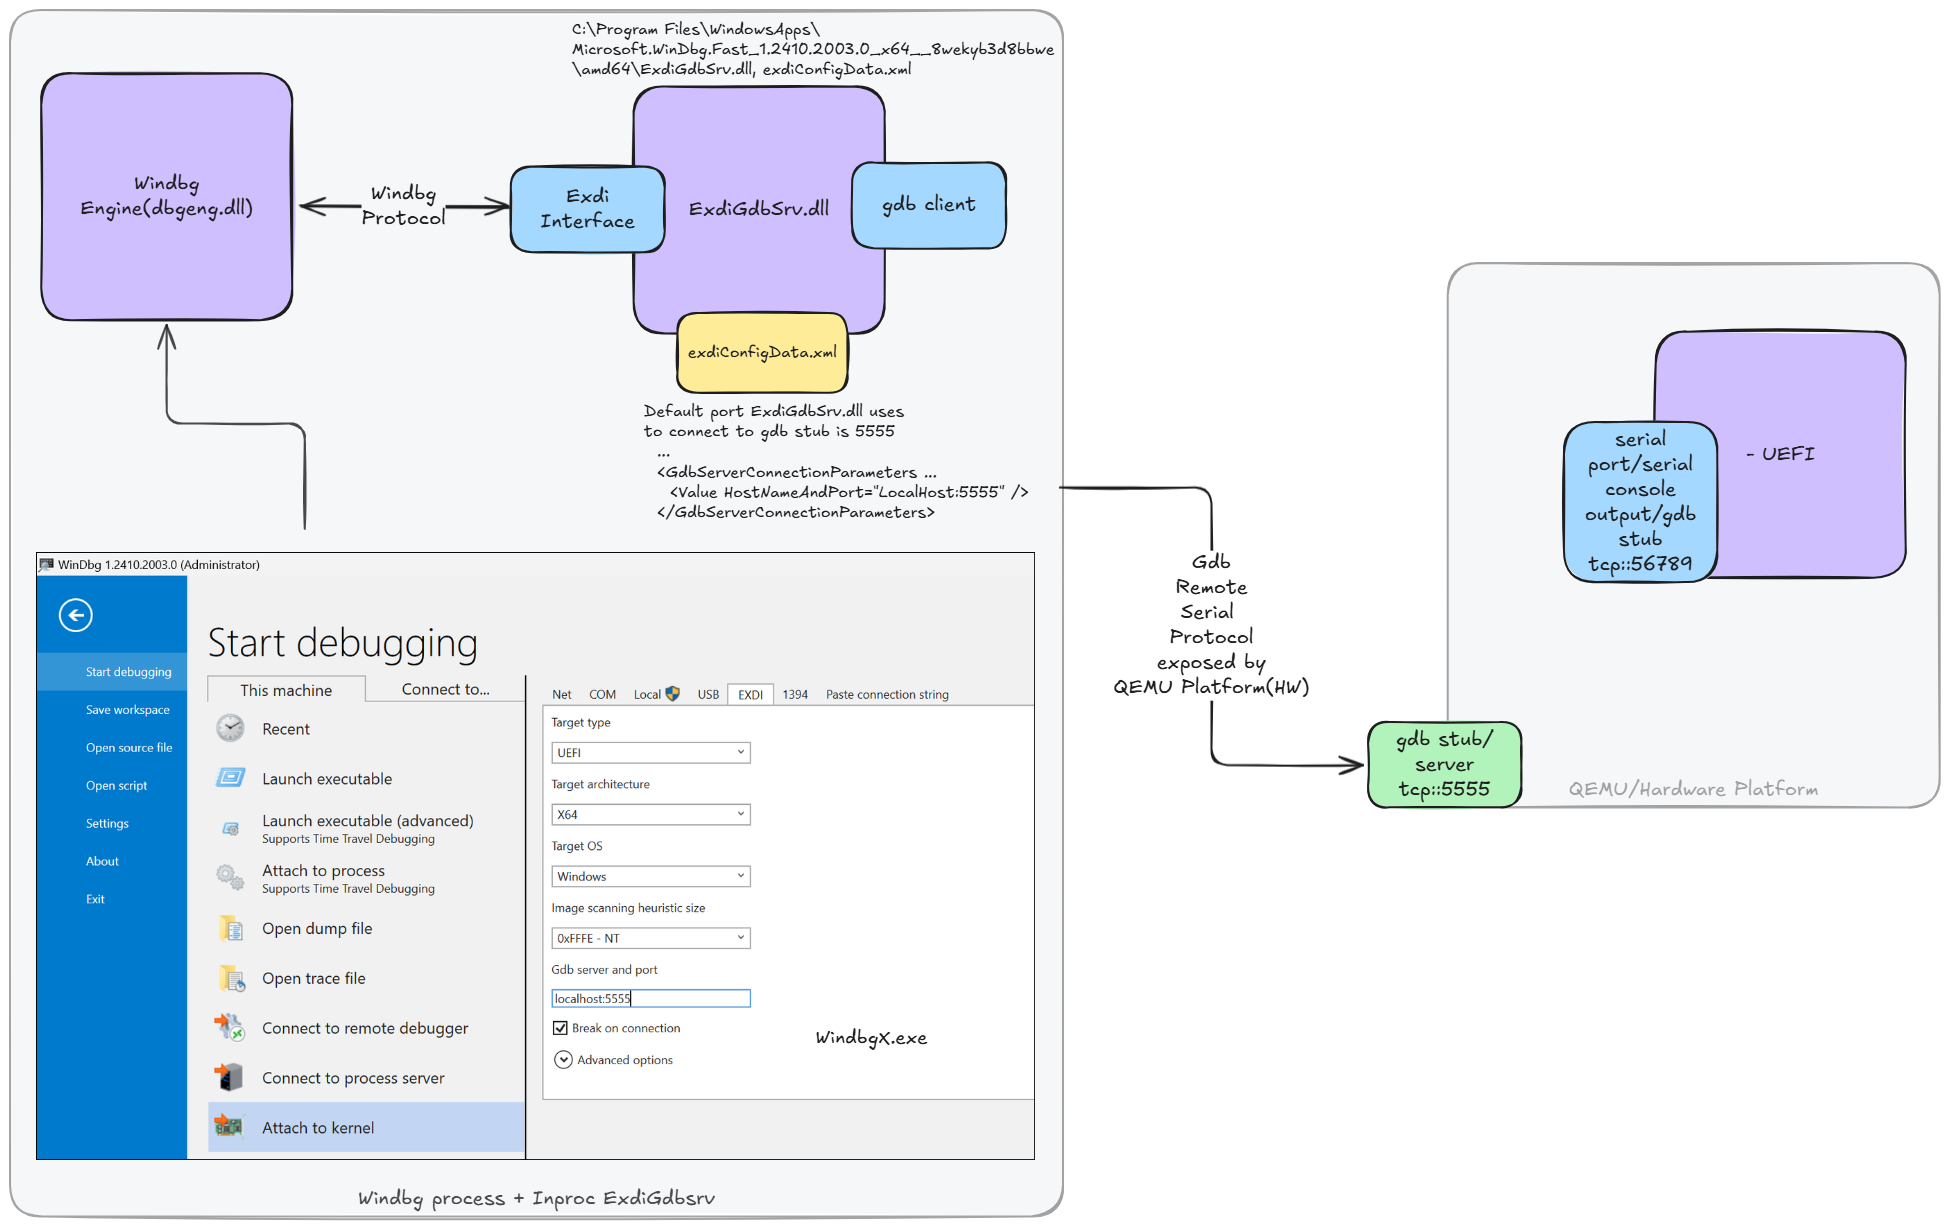Switch to the Connect to... tab
Screen dimensions: 1949x1226
coord(446,689)
